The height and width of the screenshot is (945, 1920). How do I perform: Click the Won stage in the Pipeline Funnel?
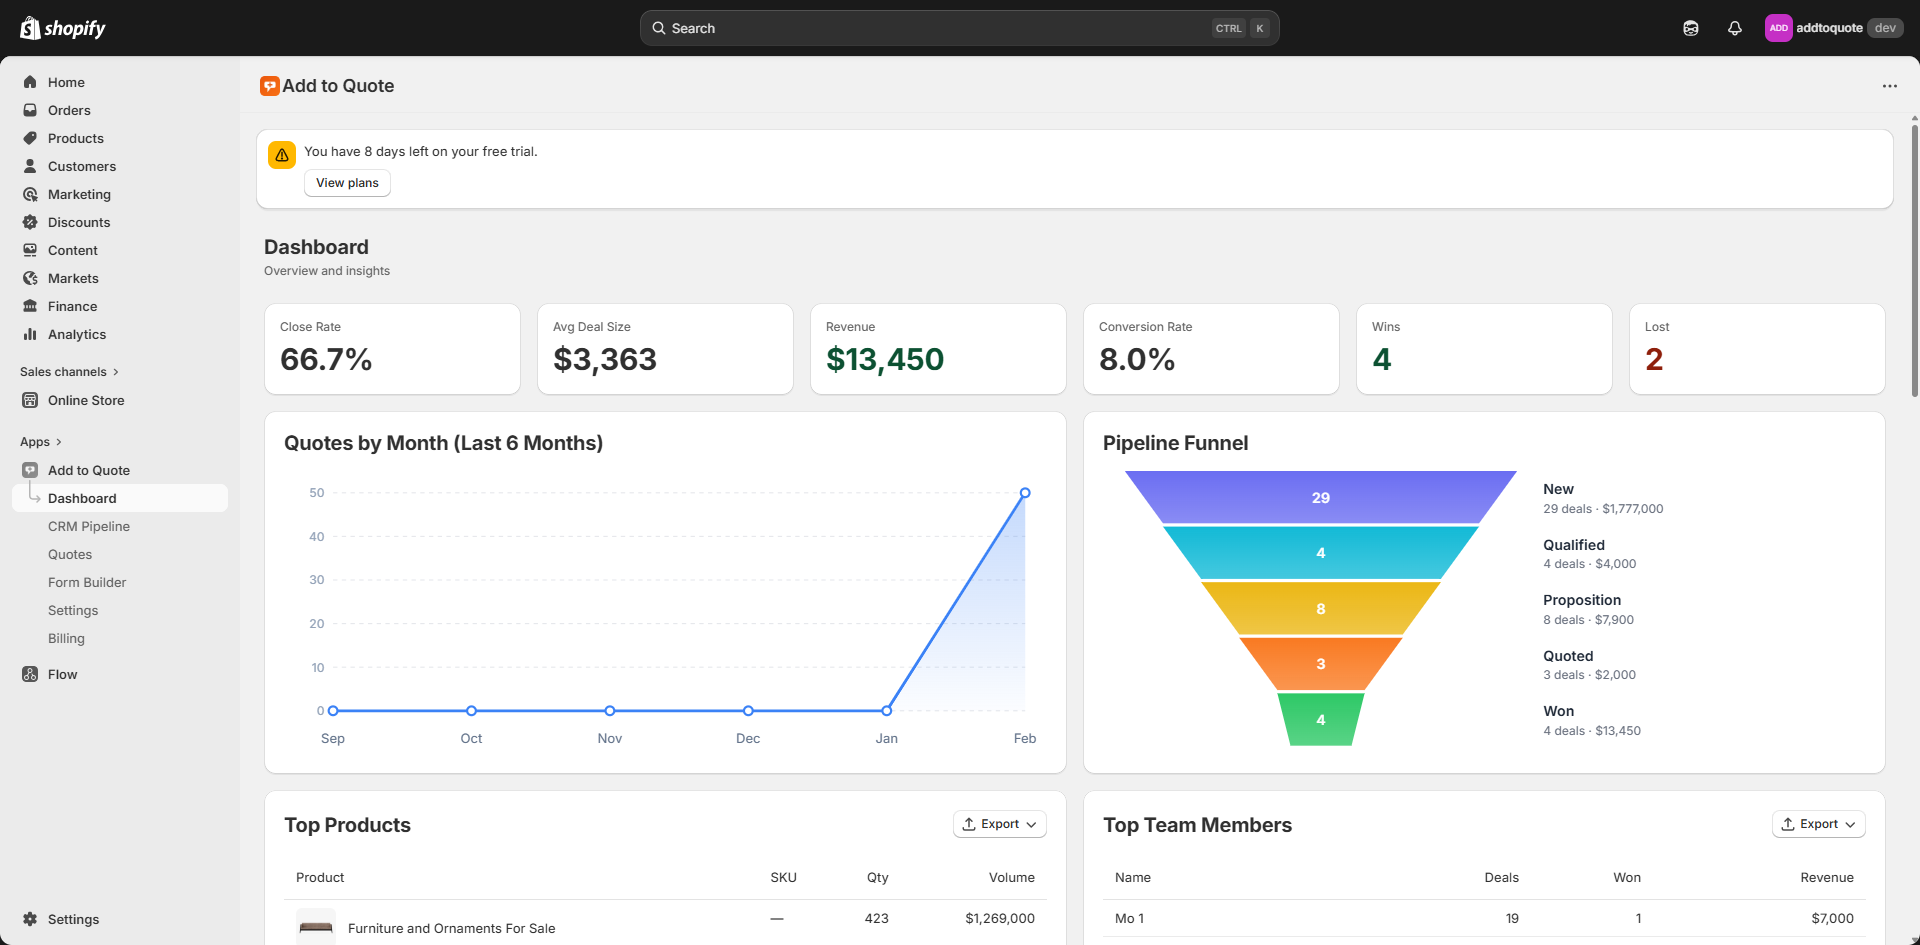[1321, 719]
